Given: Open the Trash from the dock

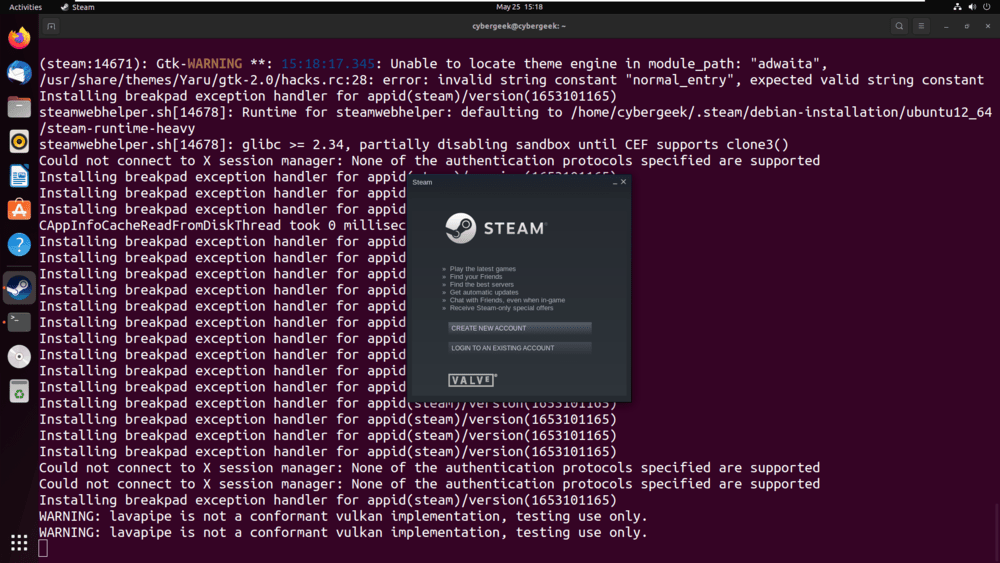Looking at the screenshot, I should pos(19,391).
